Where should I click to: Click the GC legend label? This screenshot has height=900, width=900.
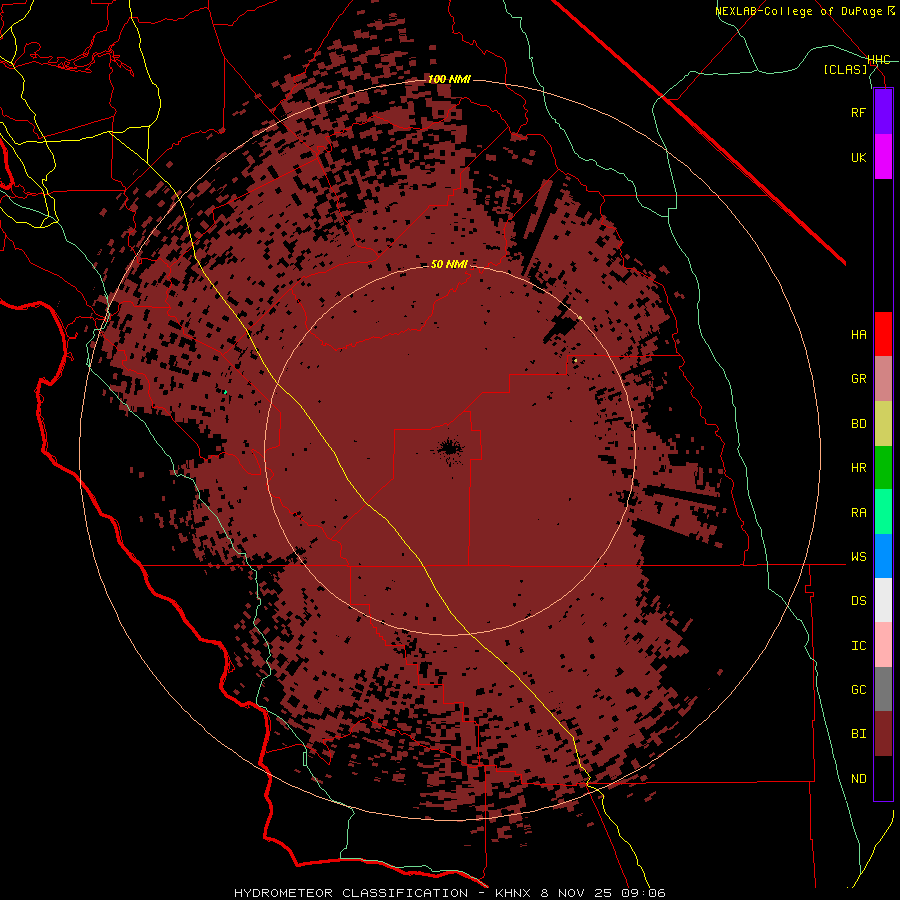(x=858, y=690)
